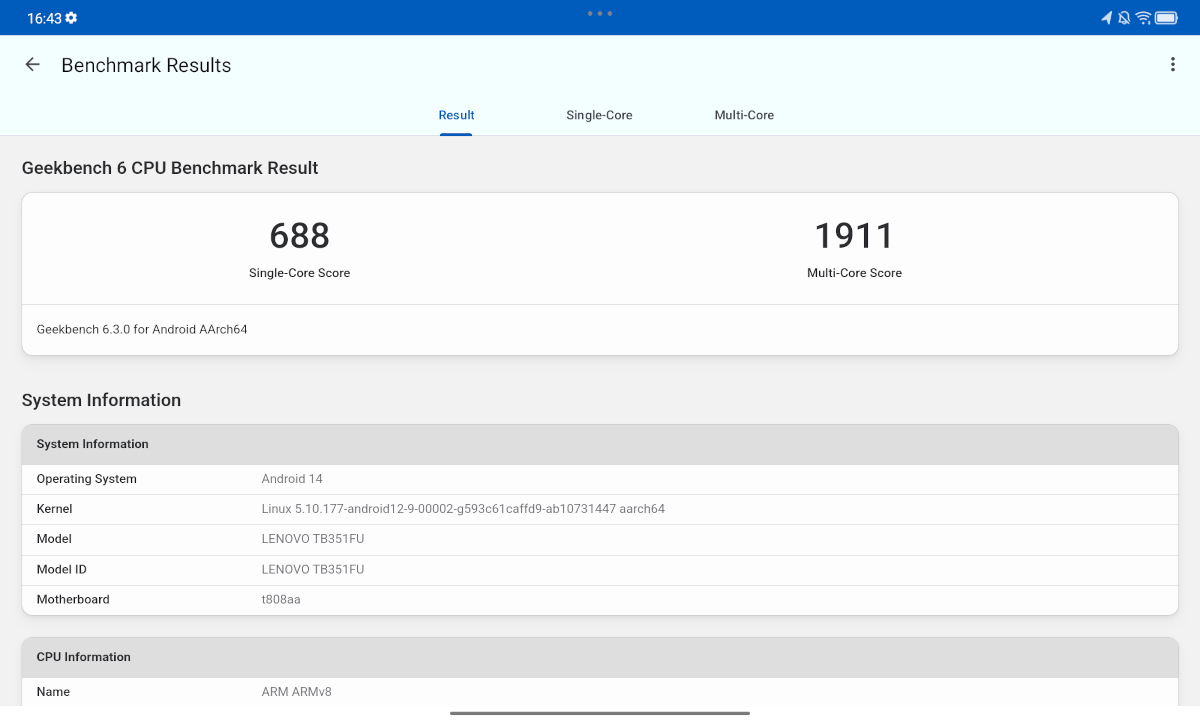Switch to the Single-Core tab
The width and height of the screenshot is (1200, 720).
[599, 115]
